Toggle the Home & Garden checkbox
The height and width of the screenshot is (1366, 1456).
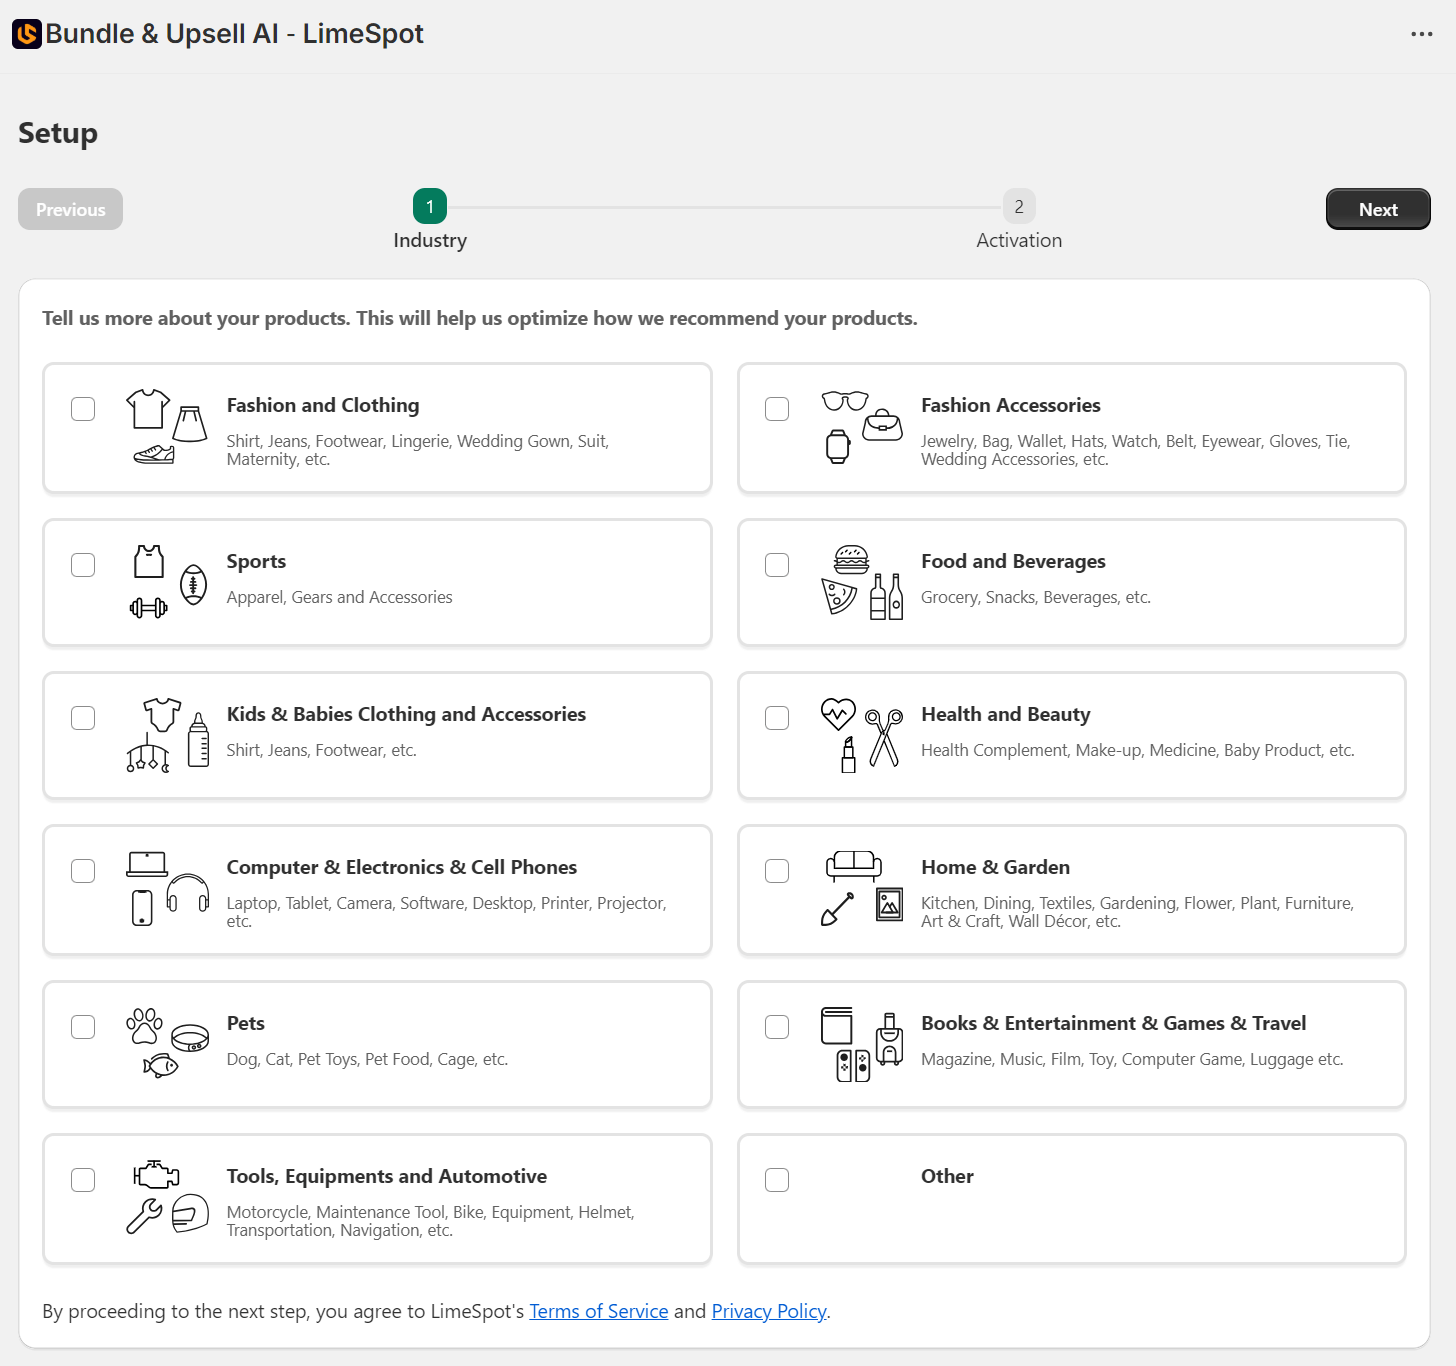[777, 871]
